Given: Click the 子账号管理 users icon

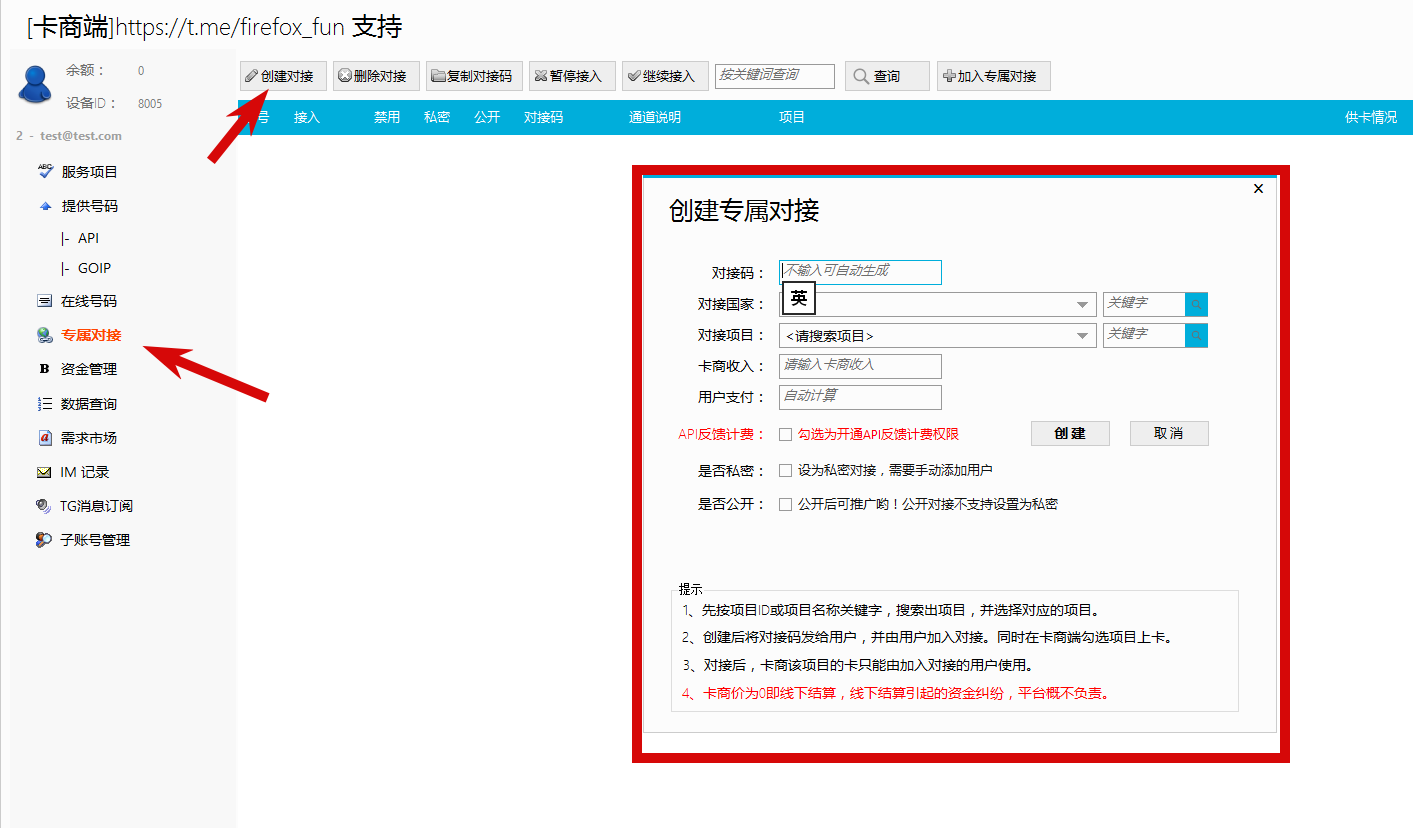Looking at the screenshot, I should tap(45, 540).
